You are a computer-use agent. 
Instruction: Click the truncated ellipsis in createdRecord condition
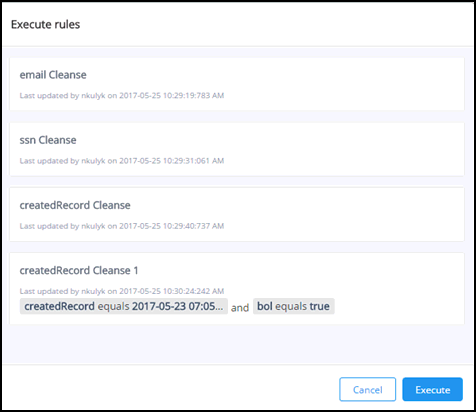pyautogui.click(x=219, y=307)
